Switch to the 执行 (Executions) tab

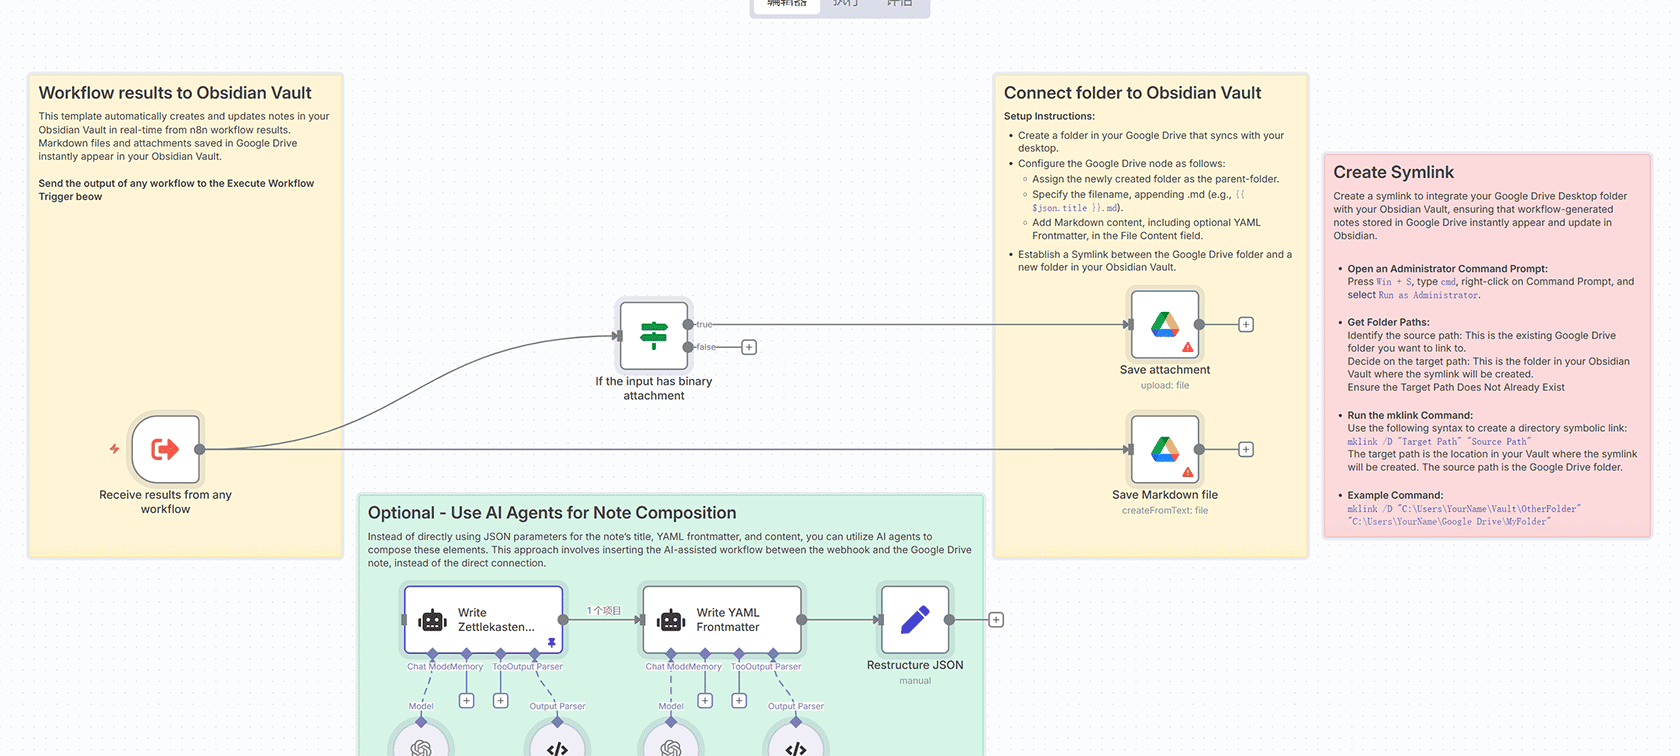click(x=846, y=4)
